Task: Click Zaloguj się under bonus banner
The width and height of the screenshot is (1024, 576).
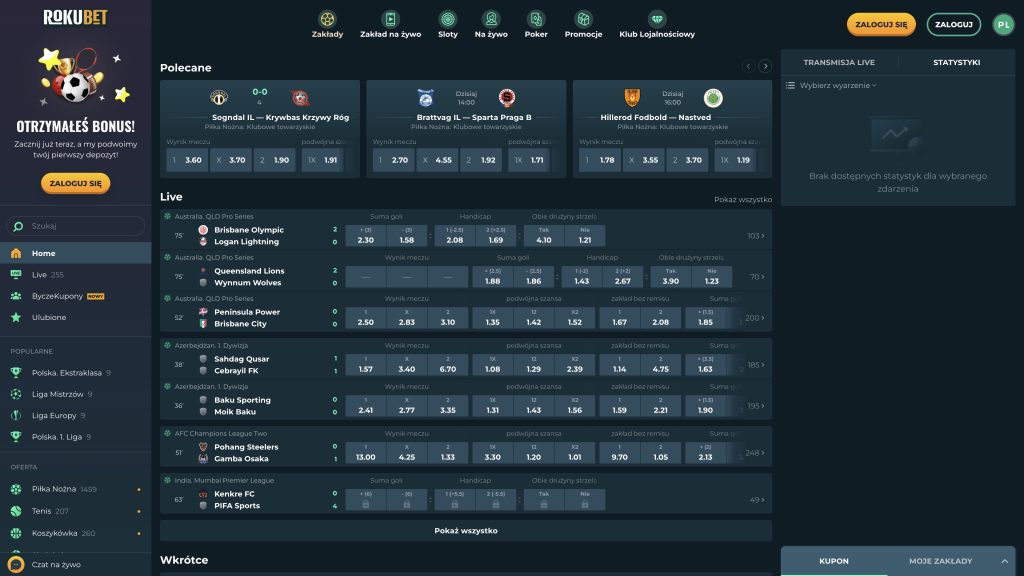Action: (76, 184)
